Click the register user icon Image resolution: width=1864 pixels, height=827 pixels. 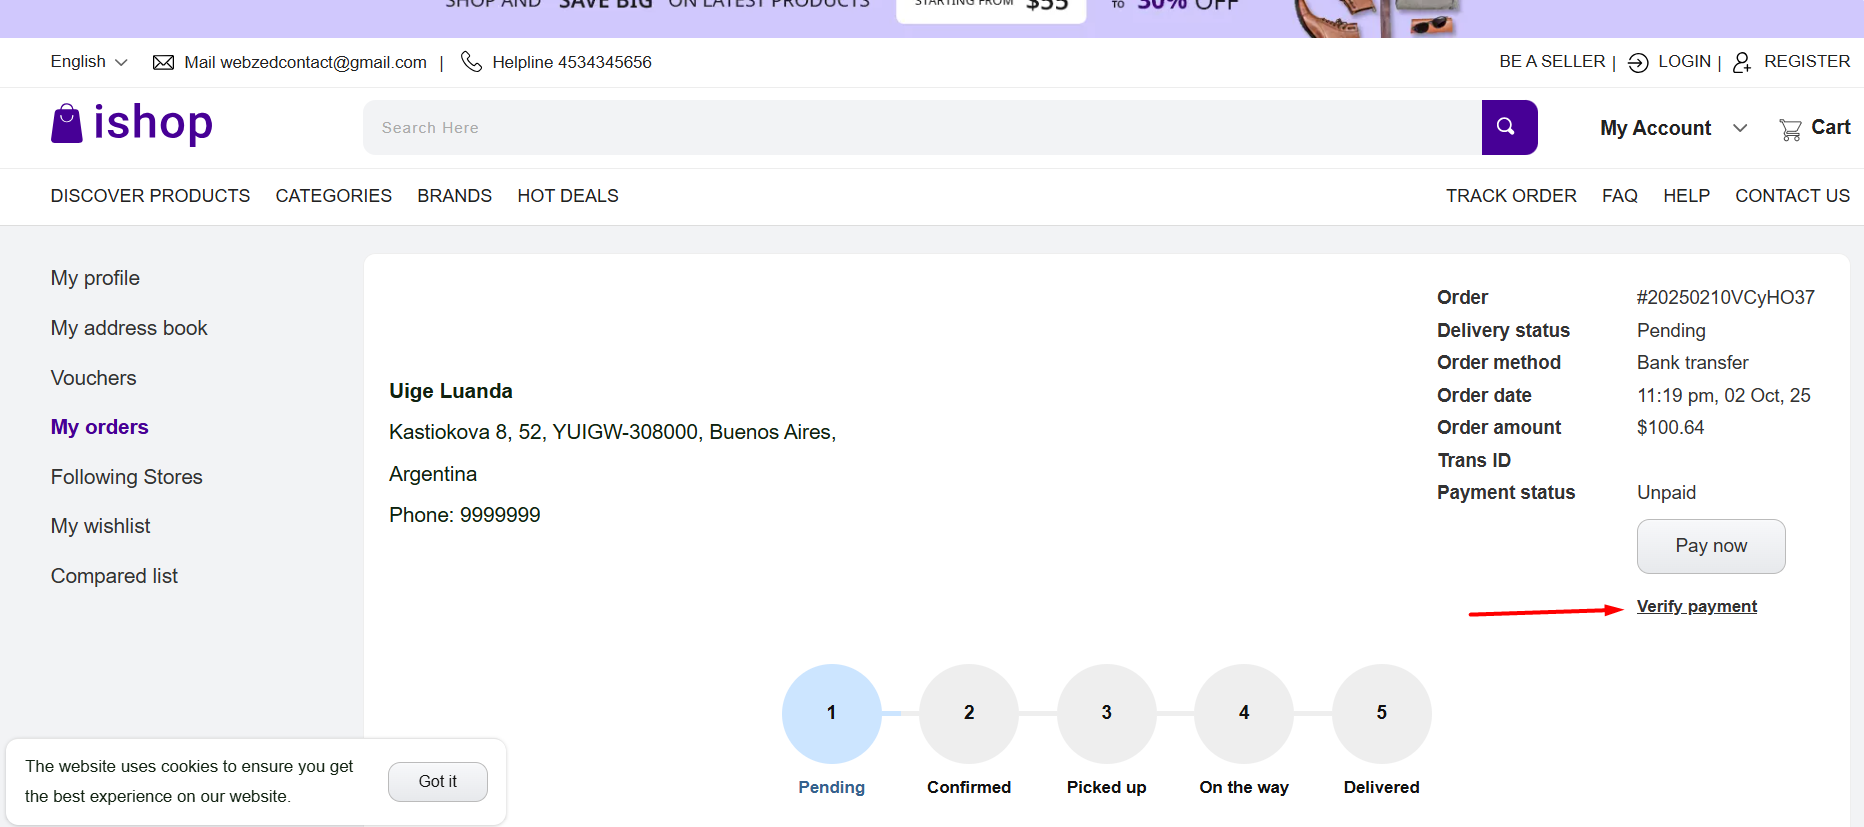coord(1742,63)
